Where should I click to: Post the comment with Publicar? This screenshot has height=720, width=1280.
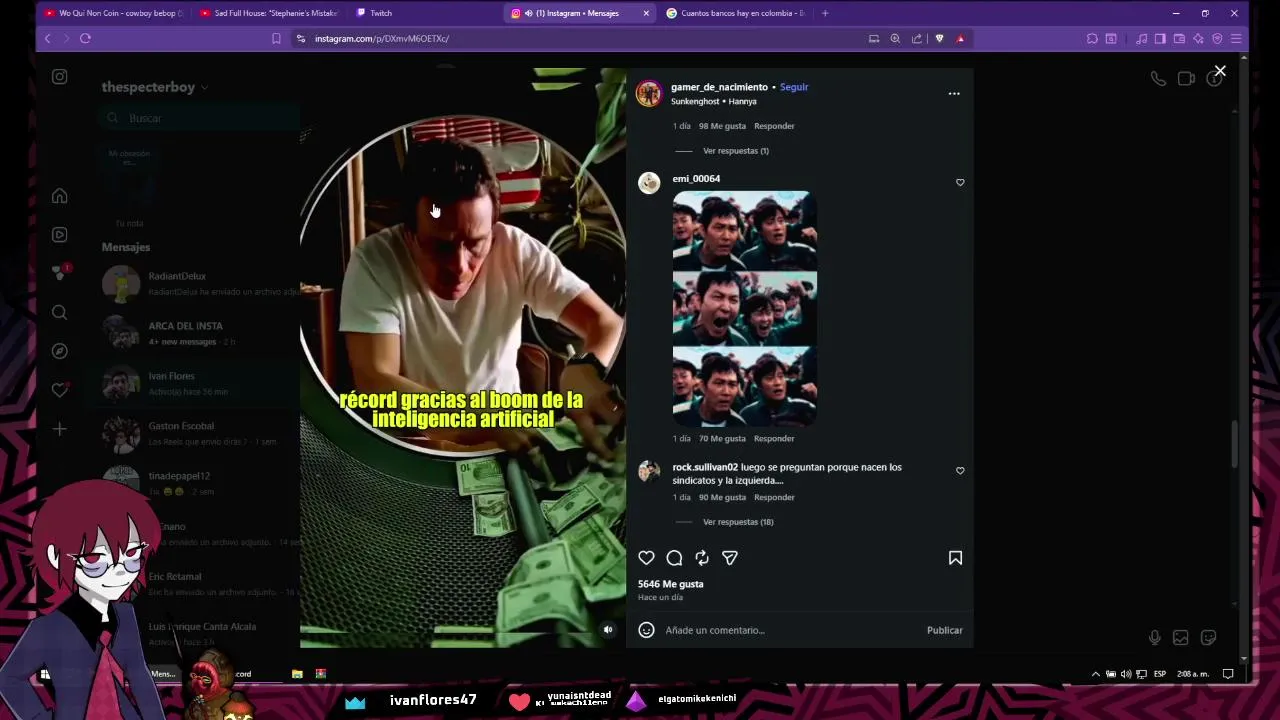point(944,630)
